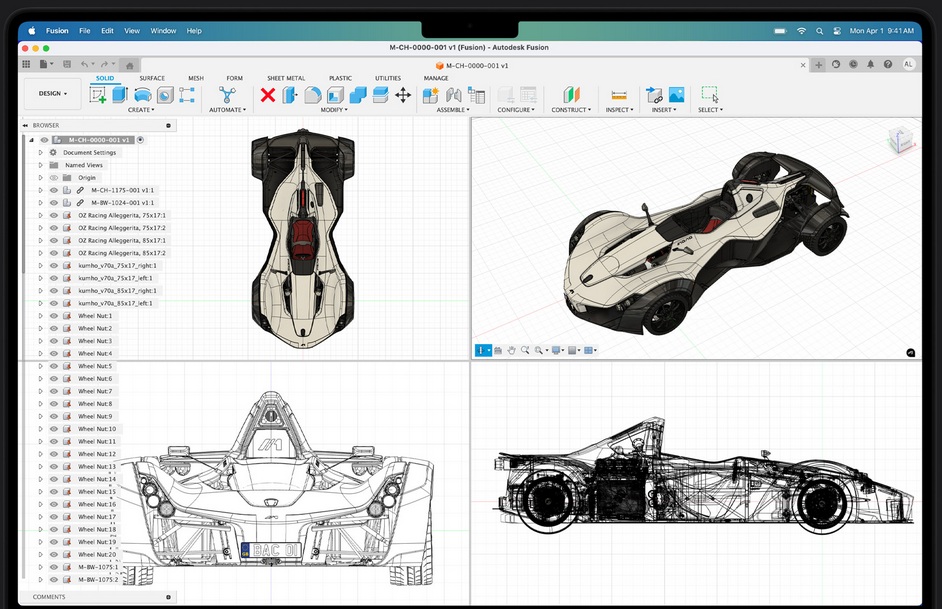Toggle visibility of Wheel Nut:10

click(53, 429)
